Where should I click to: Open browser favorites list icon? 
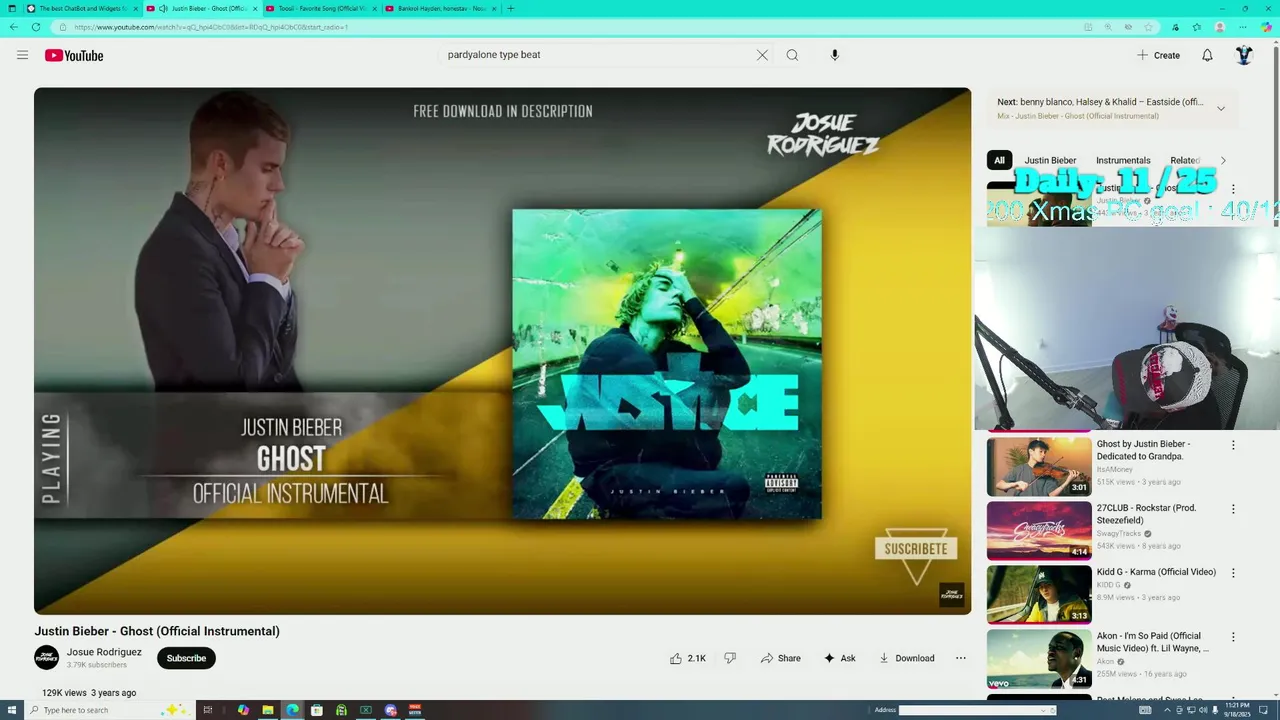pos(1196,27)
